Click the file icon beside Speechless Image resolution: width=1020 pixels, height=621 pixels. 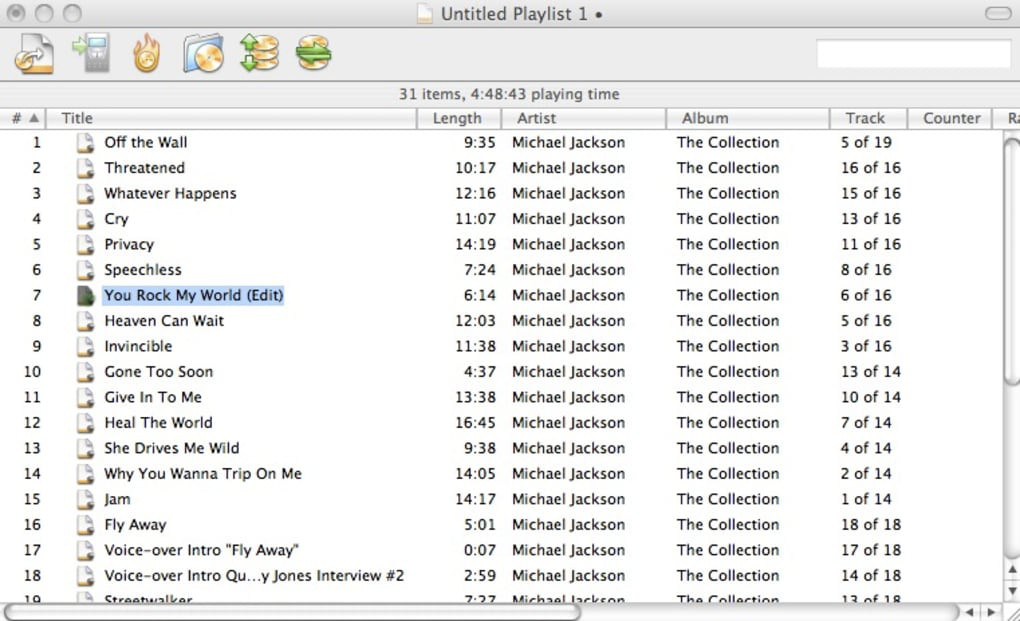[85, 270]
